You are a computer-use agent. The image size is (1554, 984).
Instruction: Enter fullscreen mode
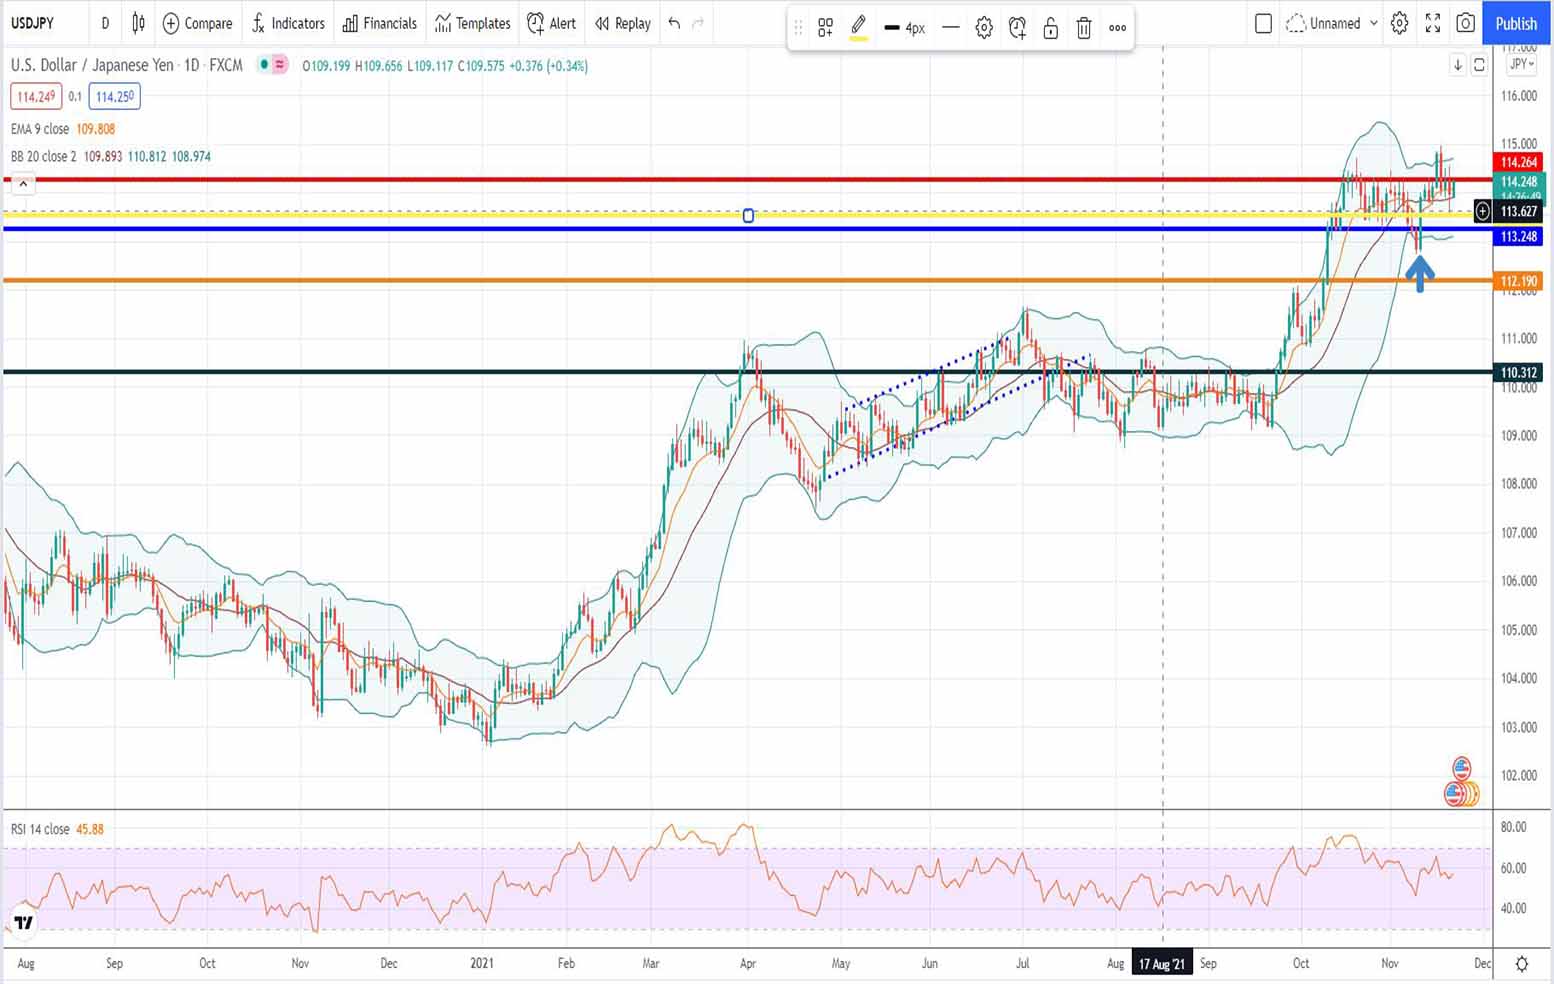coord(1432,23)
